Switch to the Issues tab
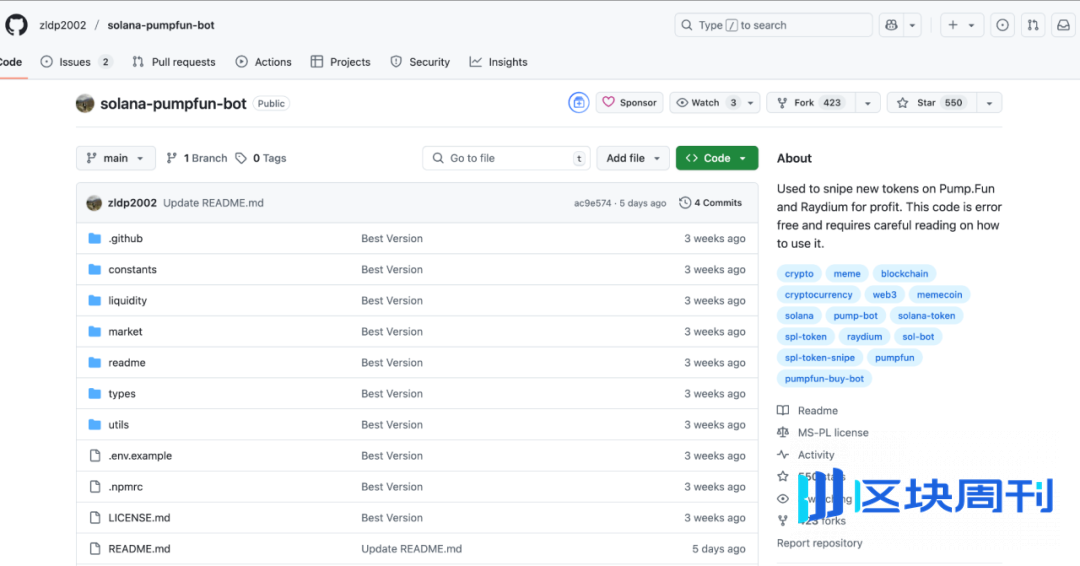The width and height of the screenshot is (1080, 566). 76,62
